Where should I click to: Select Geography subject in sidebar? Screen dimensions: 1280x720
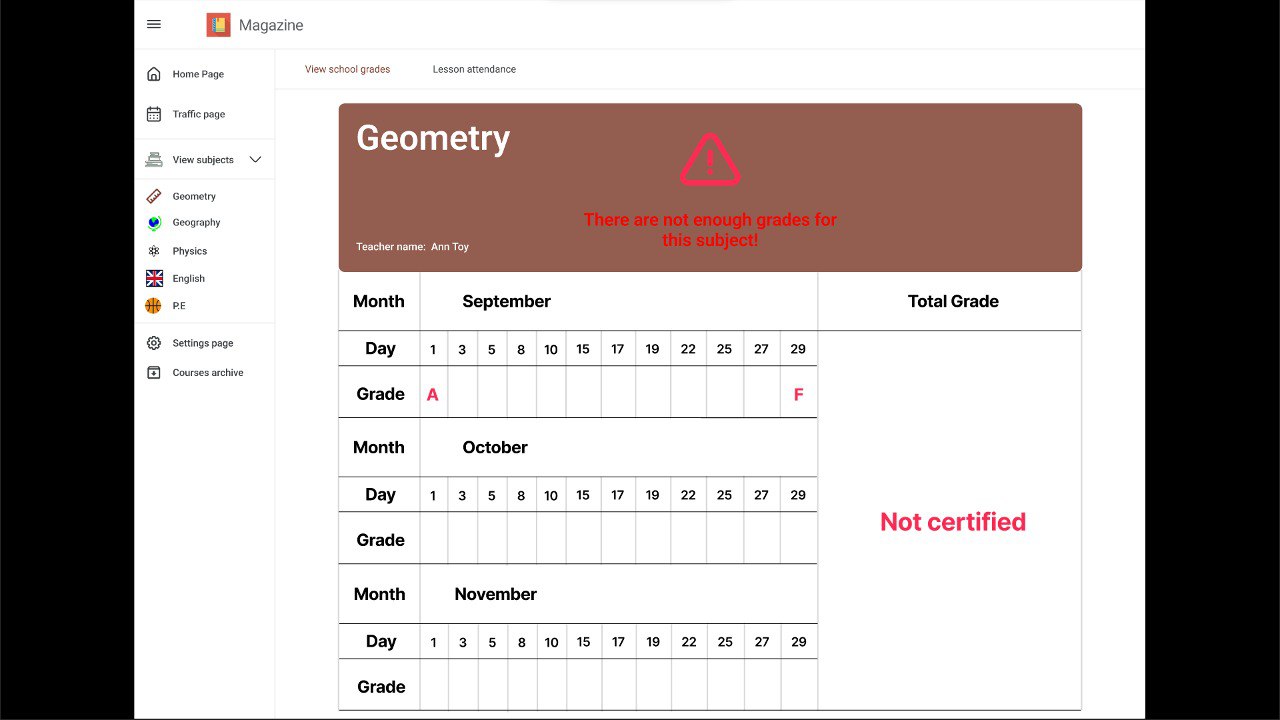[196, 223]
